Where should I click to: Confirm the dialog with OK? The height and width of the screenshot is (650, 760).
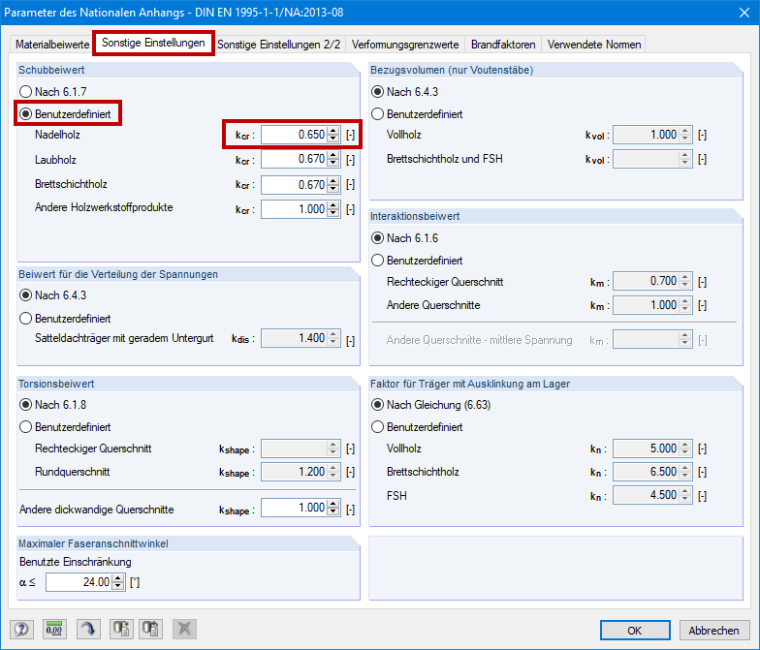point(635,630)
